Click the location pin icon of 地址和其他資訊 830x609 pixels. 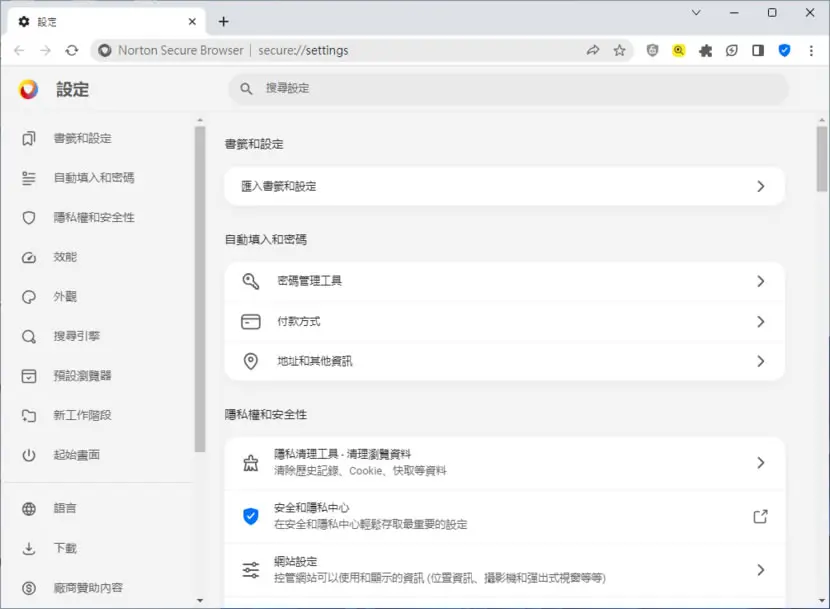coord(250,361)
